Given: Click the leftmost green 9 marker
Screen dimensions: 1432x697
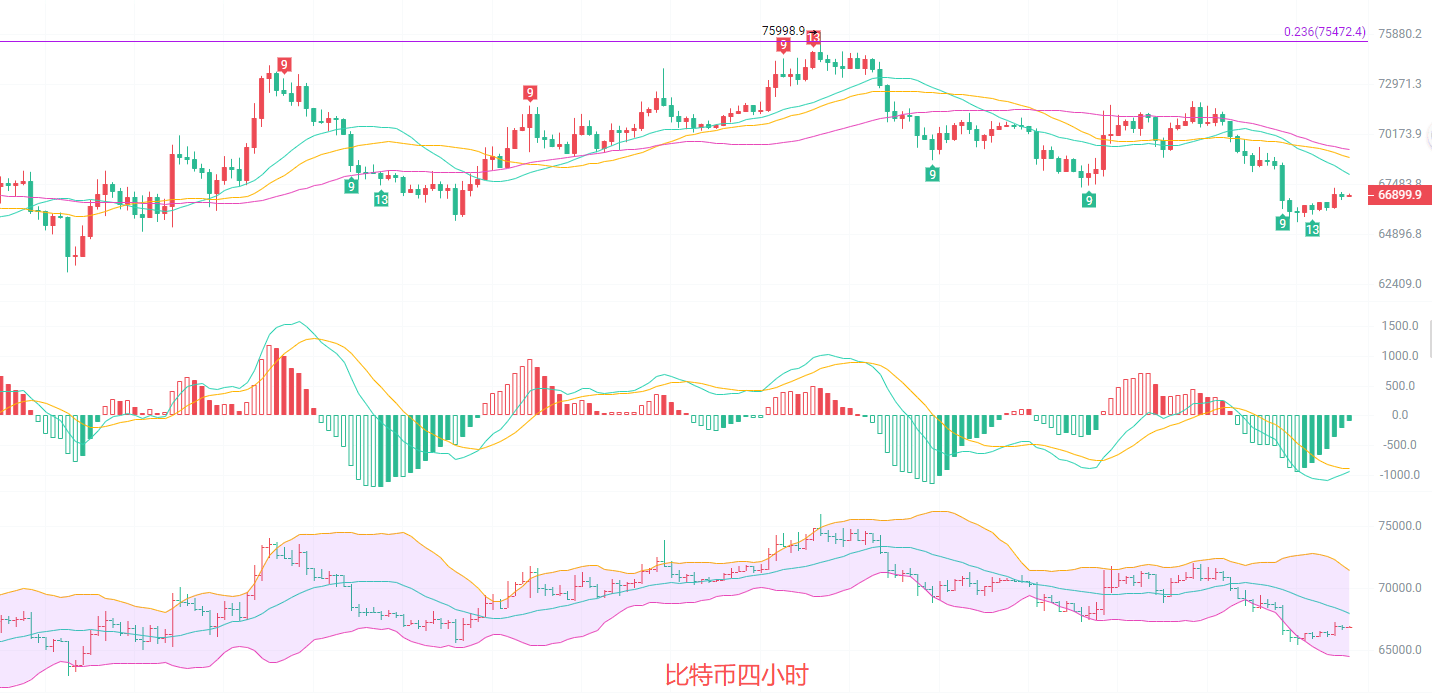Looking at the screenshot, I should [x=351, y=186].
